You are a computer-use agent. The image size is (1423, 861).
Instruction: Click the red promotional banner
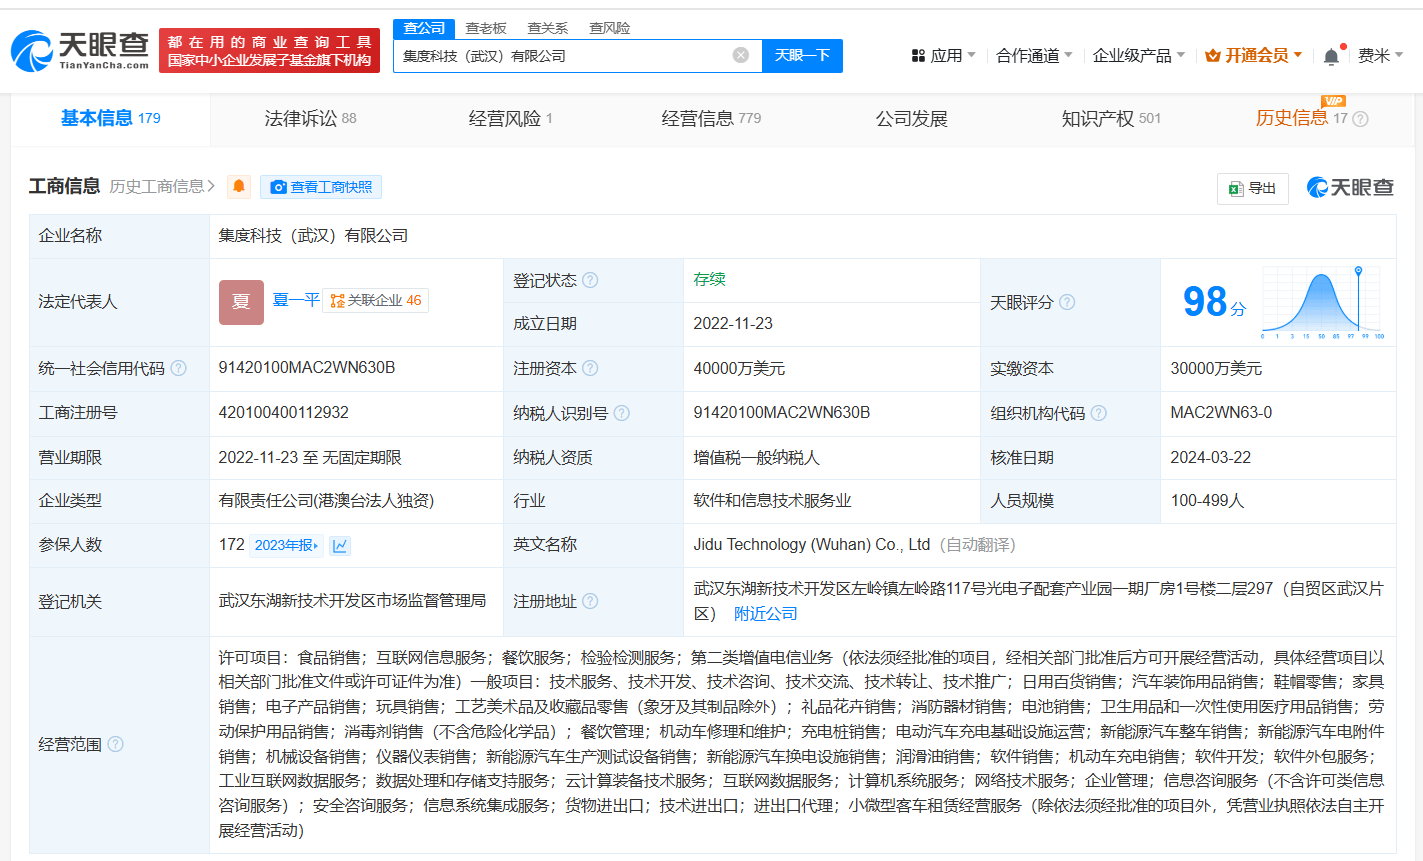[268, 50]
